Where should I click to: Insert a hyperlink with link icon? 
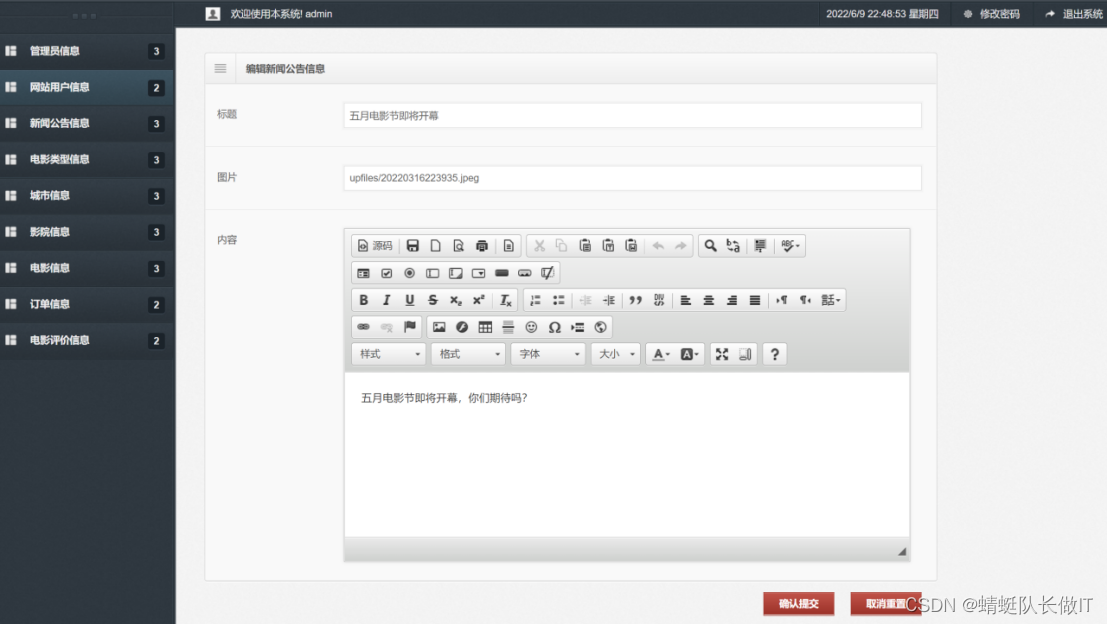coord(363,327)
